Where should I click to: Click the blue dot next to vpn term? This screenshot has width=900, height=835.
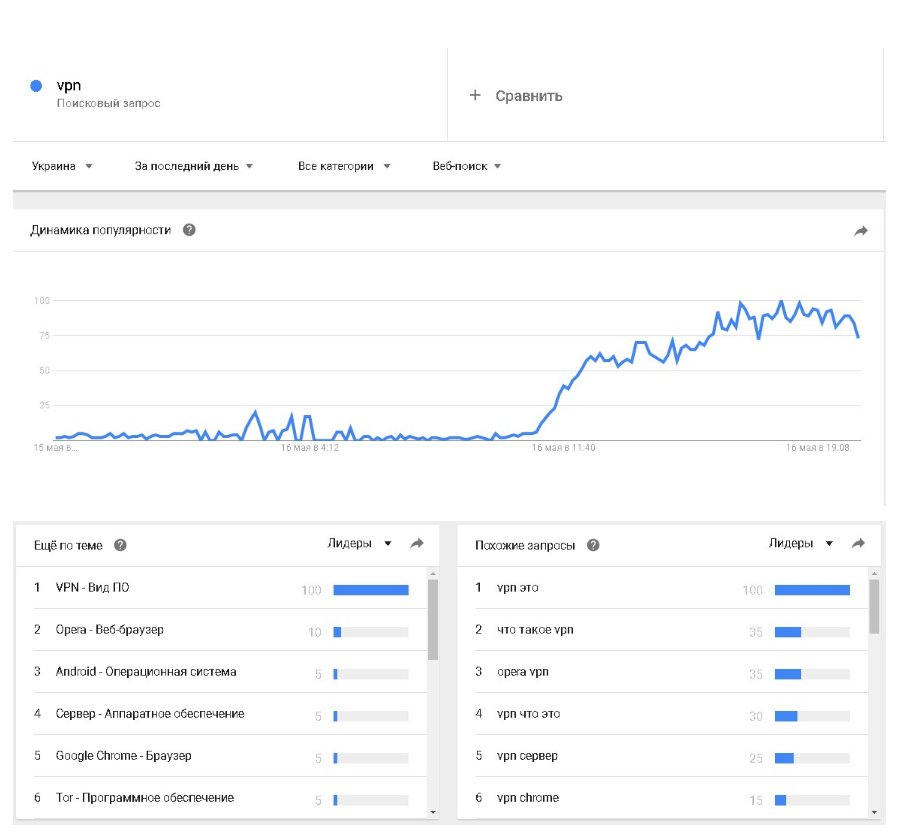click(x=37, y=87)
